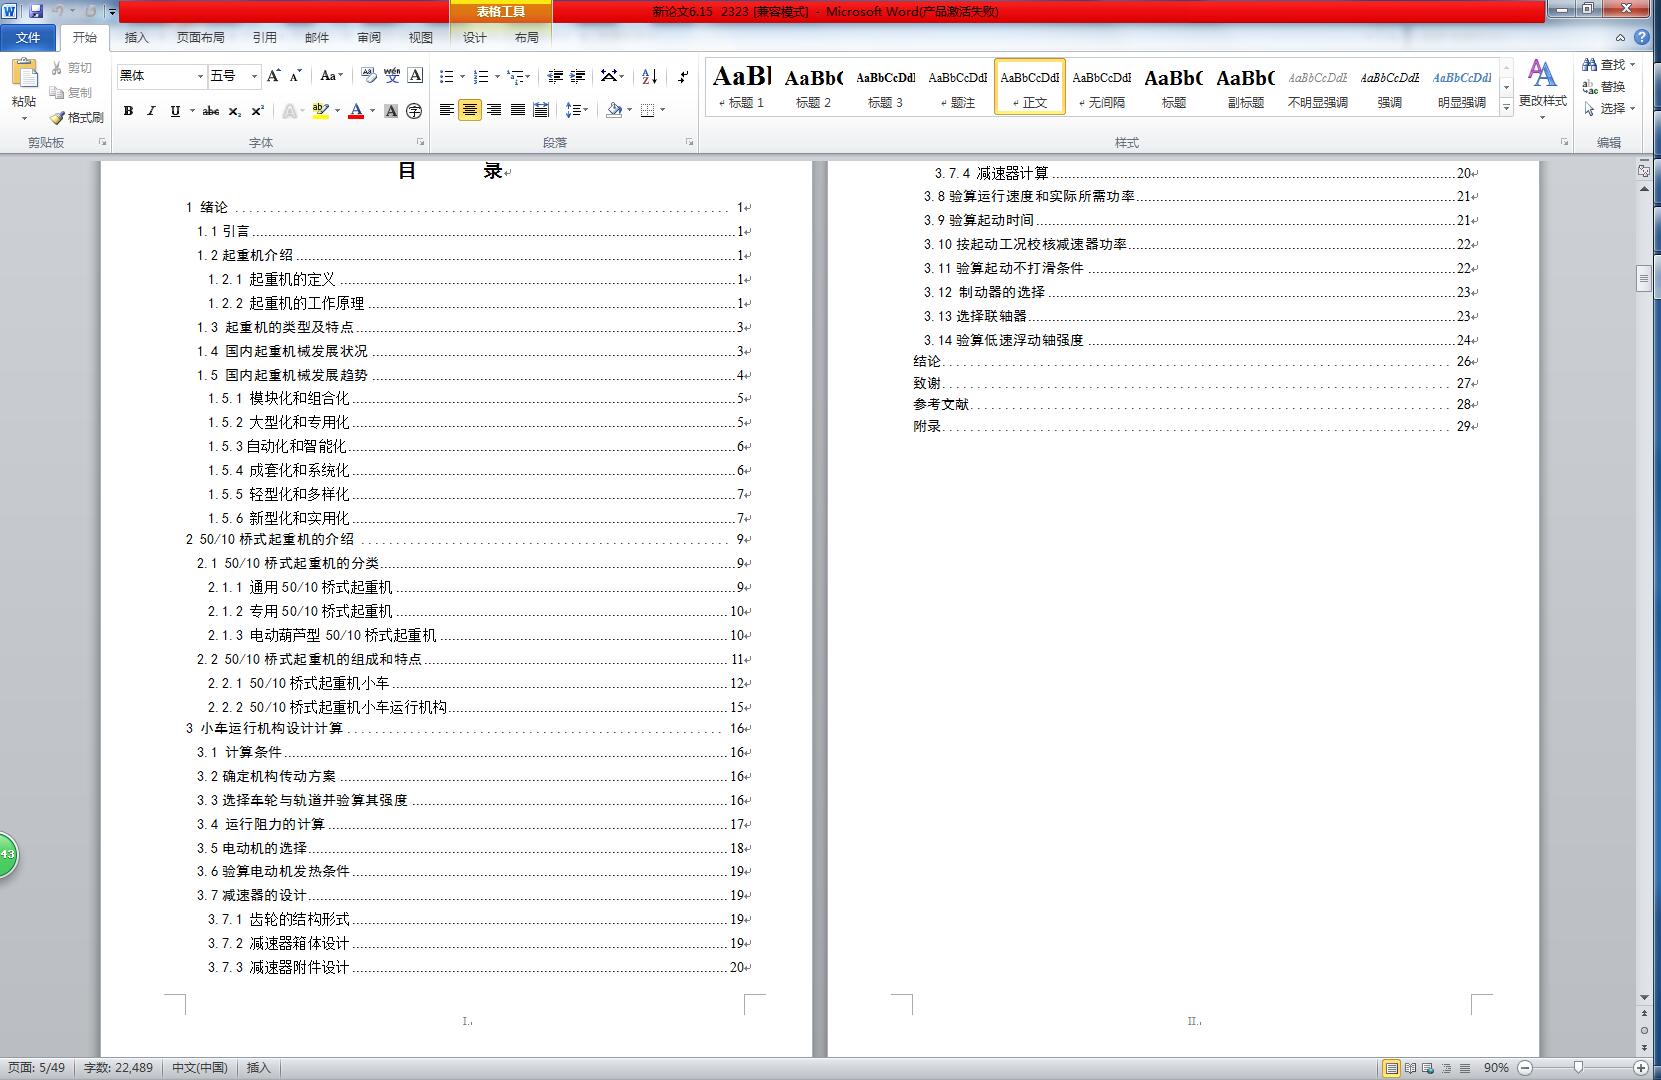This screenshot has height=1080, width=1661.
Task: Switch to Web Layout view
Action: (x=1428, y=1068)
